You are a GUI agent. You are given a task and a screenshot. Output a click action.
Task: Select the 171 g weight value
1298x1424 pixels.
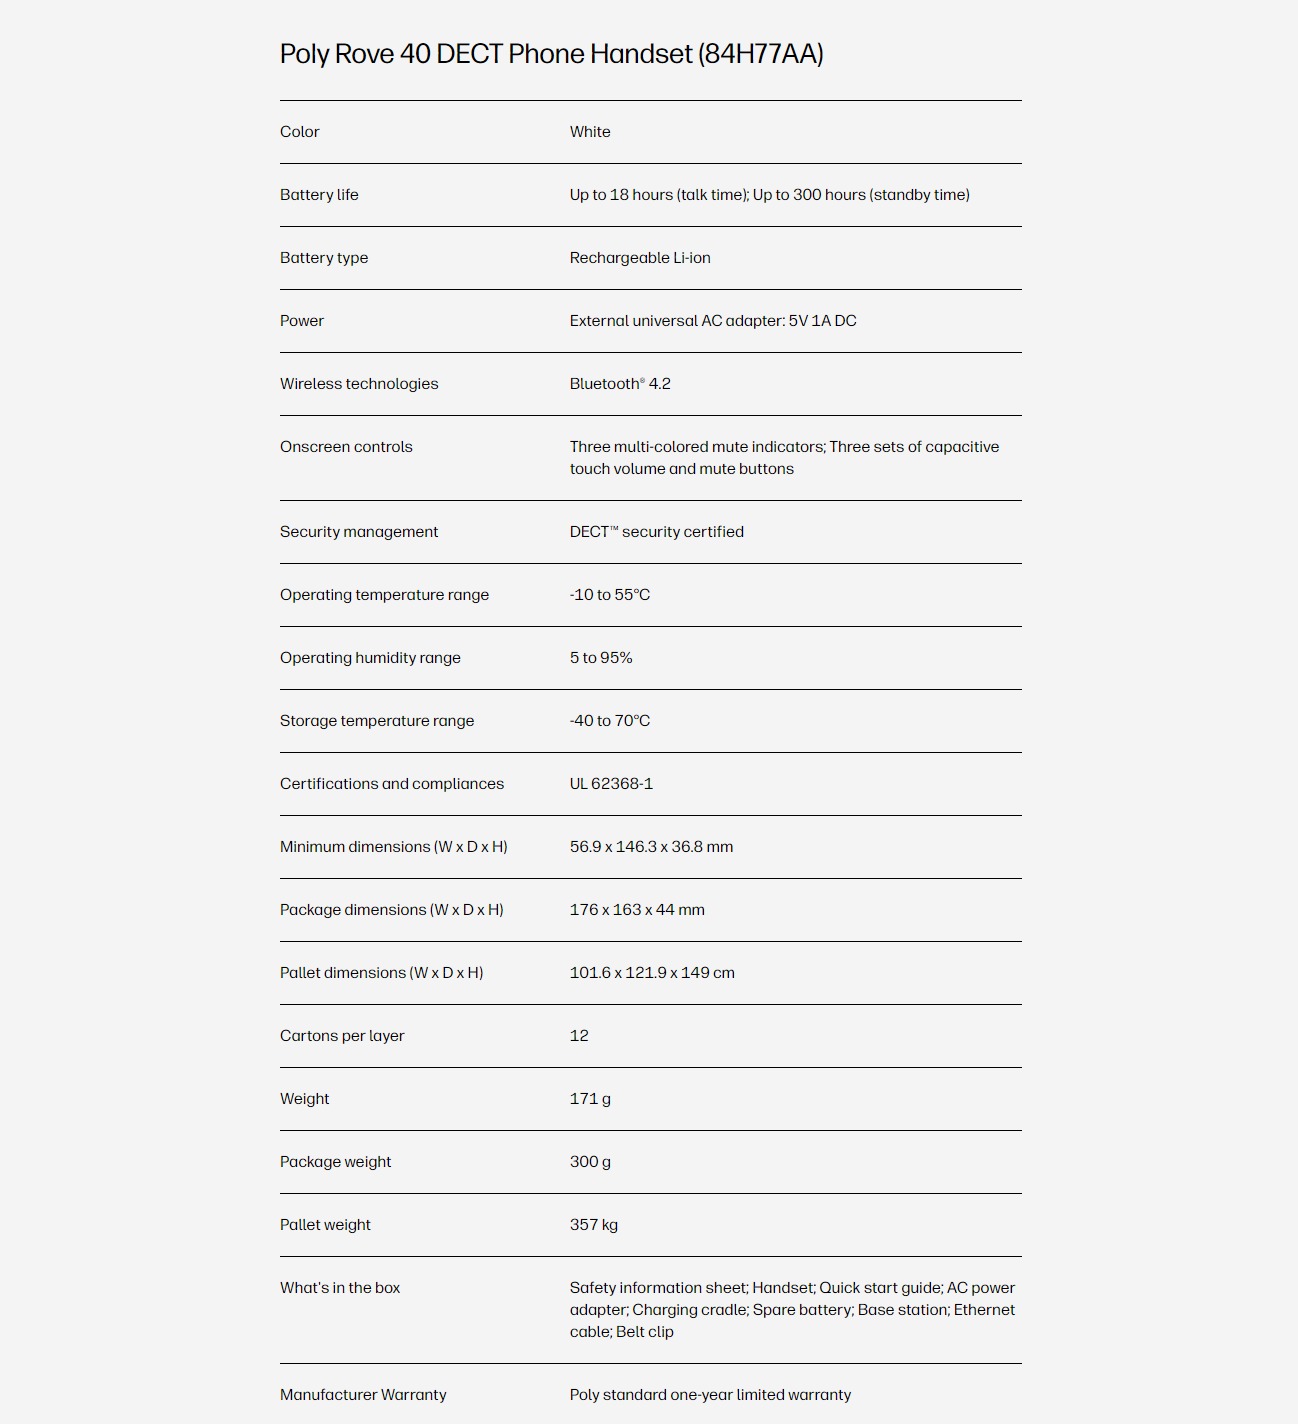pyautogui.click(x=590, y=1099)
